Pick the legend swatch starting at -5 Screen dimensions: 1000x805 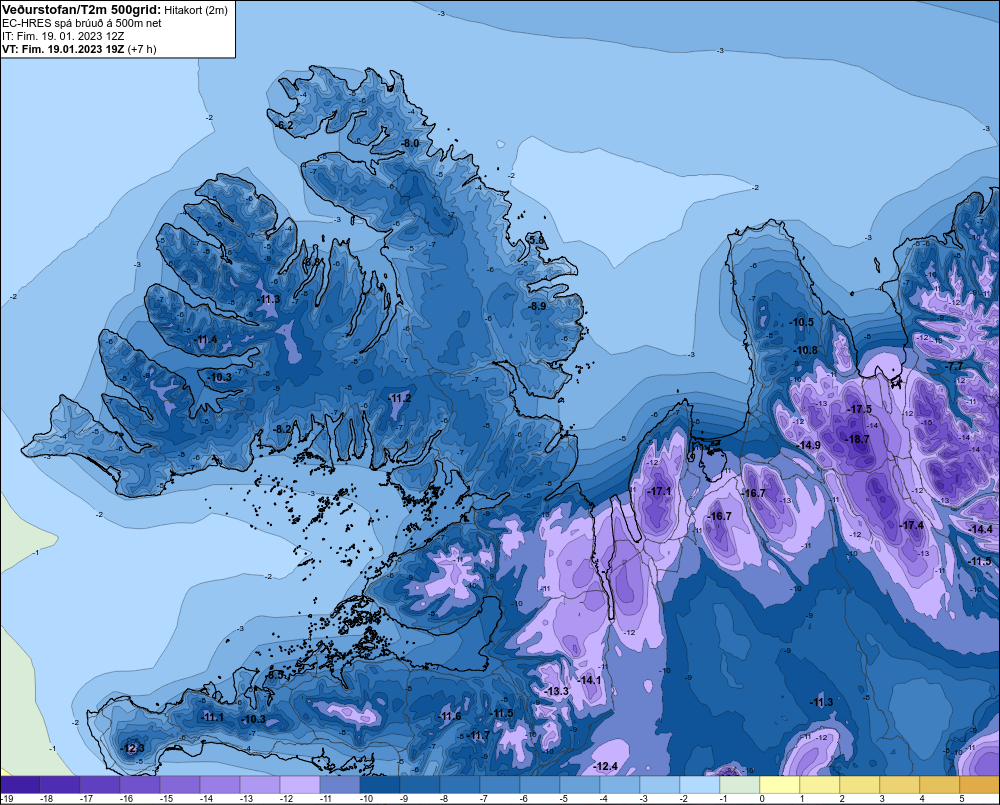click(580, 785)
